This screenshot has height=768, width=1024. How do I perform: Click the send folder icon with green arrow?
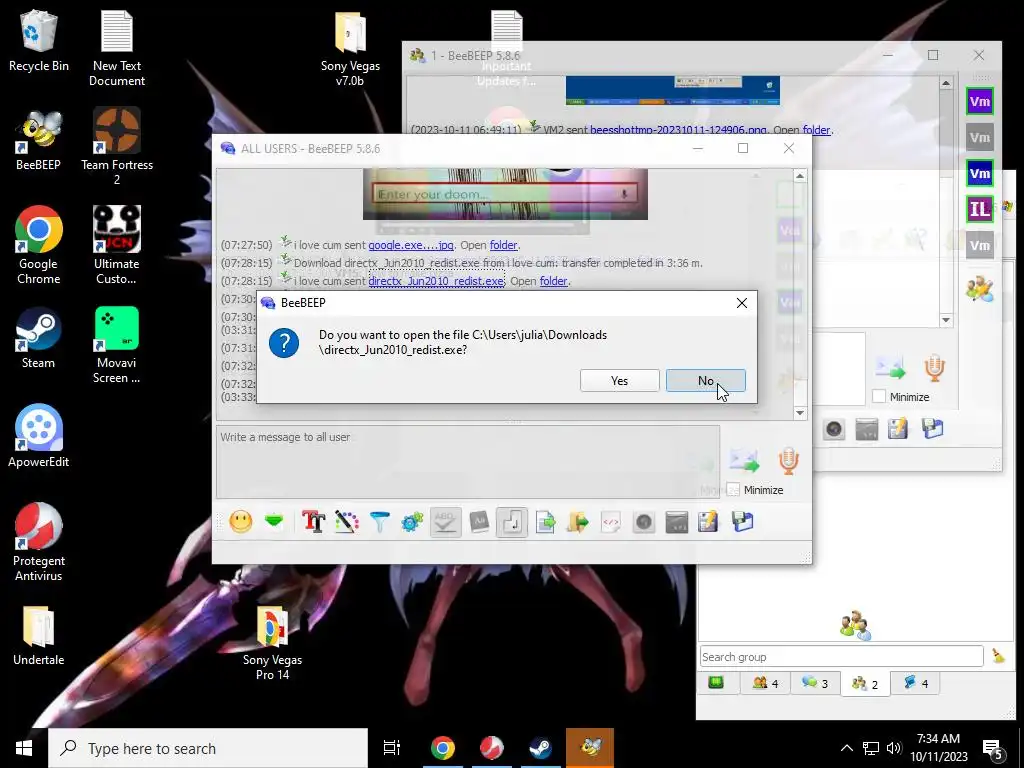pos(578,522)
